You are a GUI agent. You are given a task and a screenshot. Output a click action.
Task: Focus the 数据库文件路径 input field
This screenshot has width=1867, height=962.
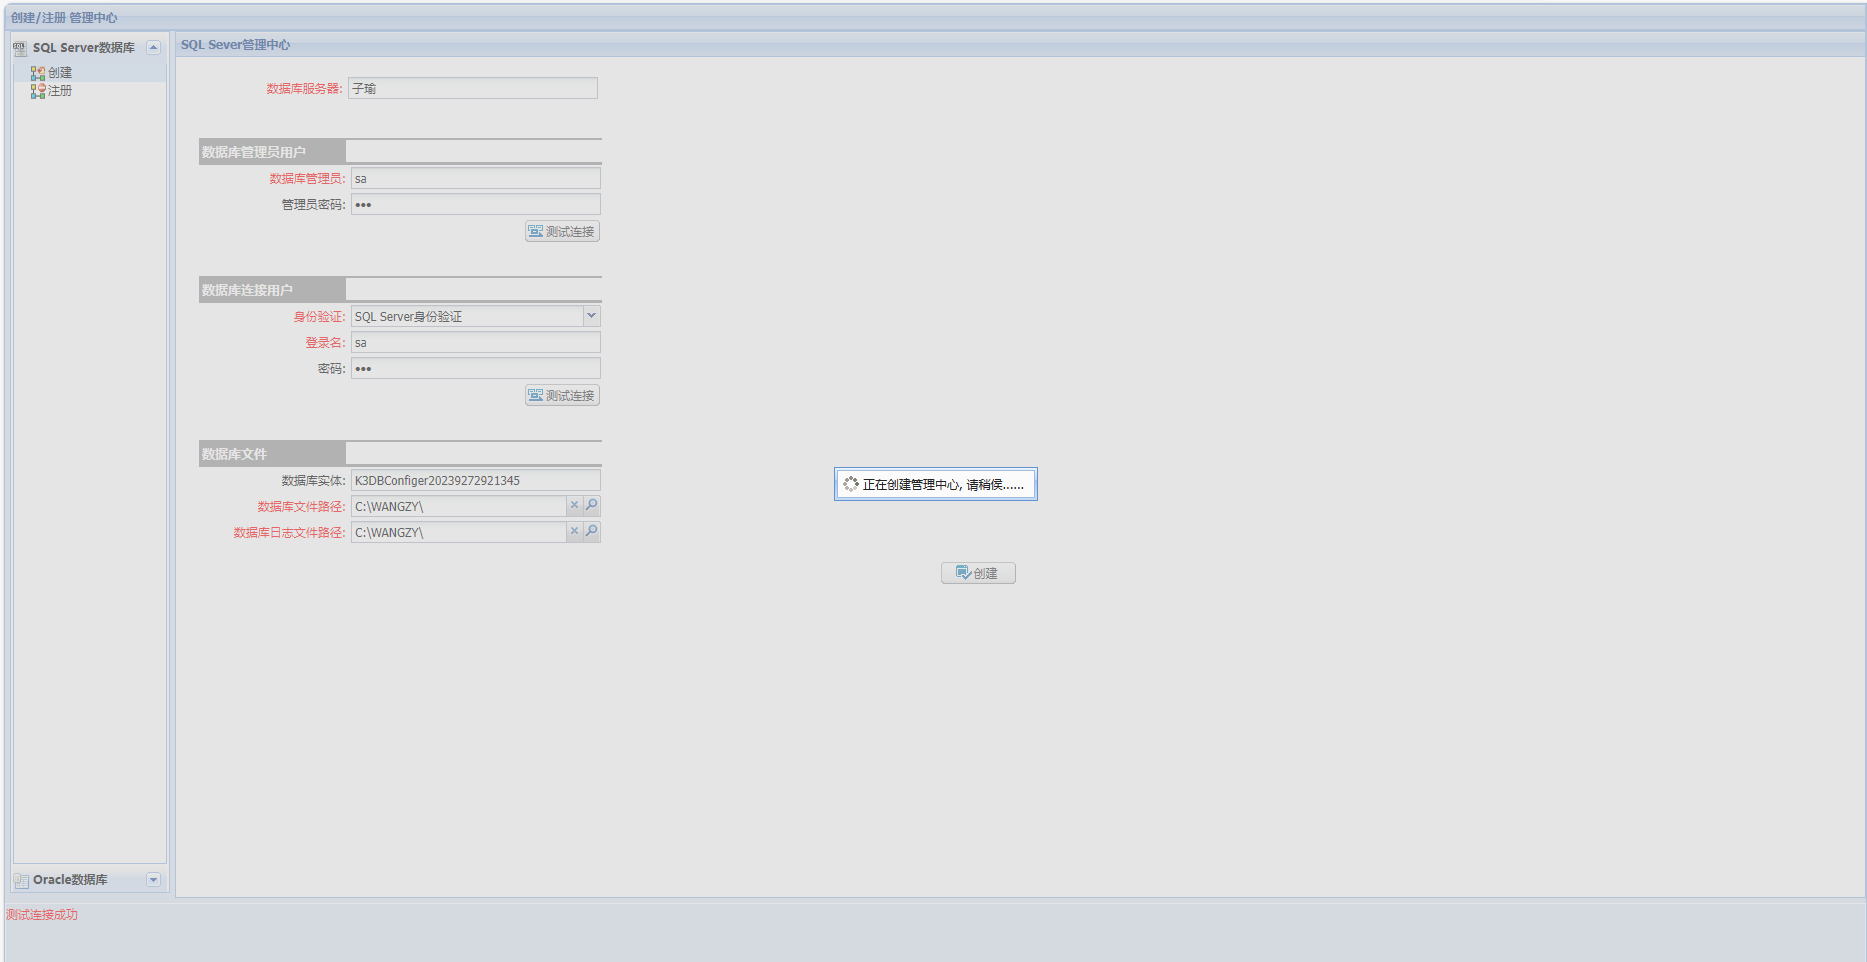coord(459,506)
